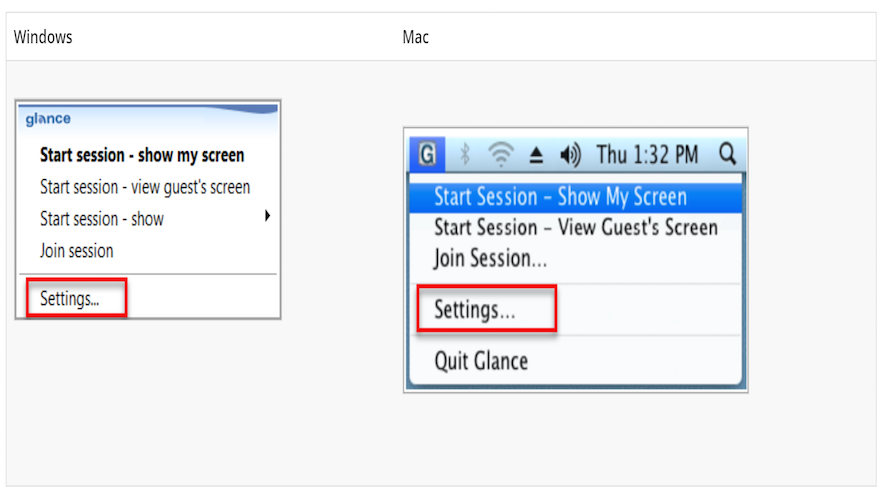Screen dimensions: 890x500
Task: Open 'Settings...' in the Mac Glance menu
Action: coord(475,310)
